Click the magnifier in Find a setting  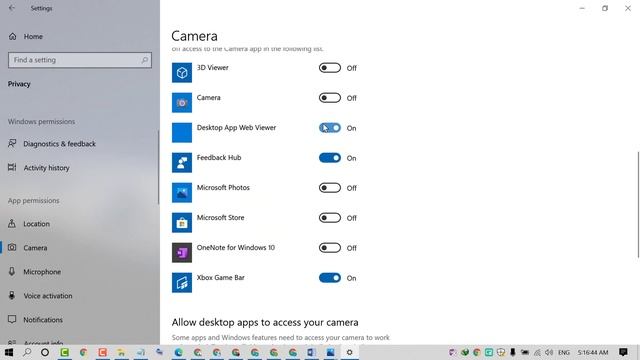pos(144,60)
